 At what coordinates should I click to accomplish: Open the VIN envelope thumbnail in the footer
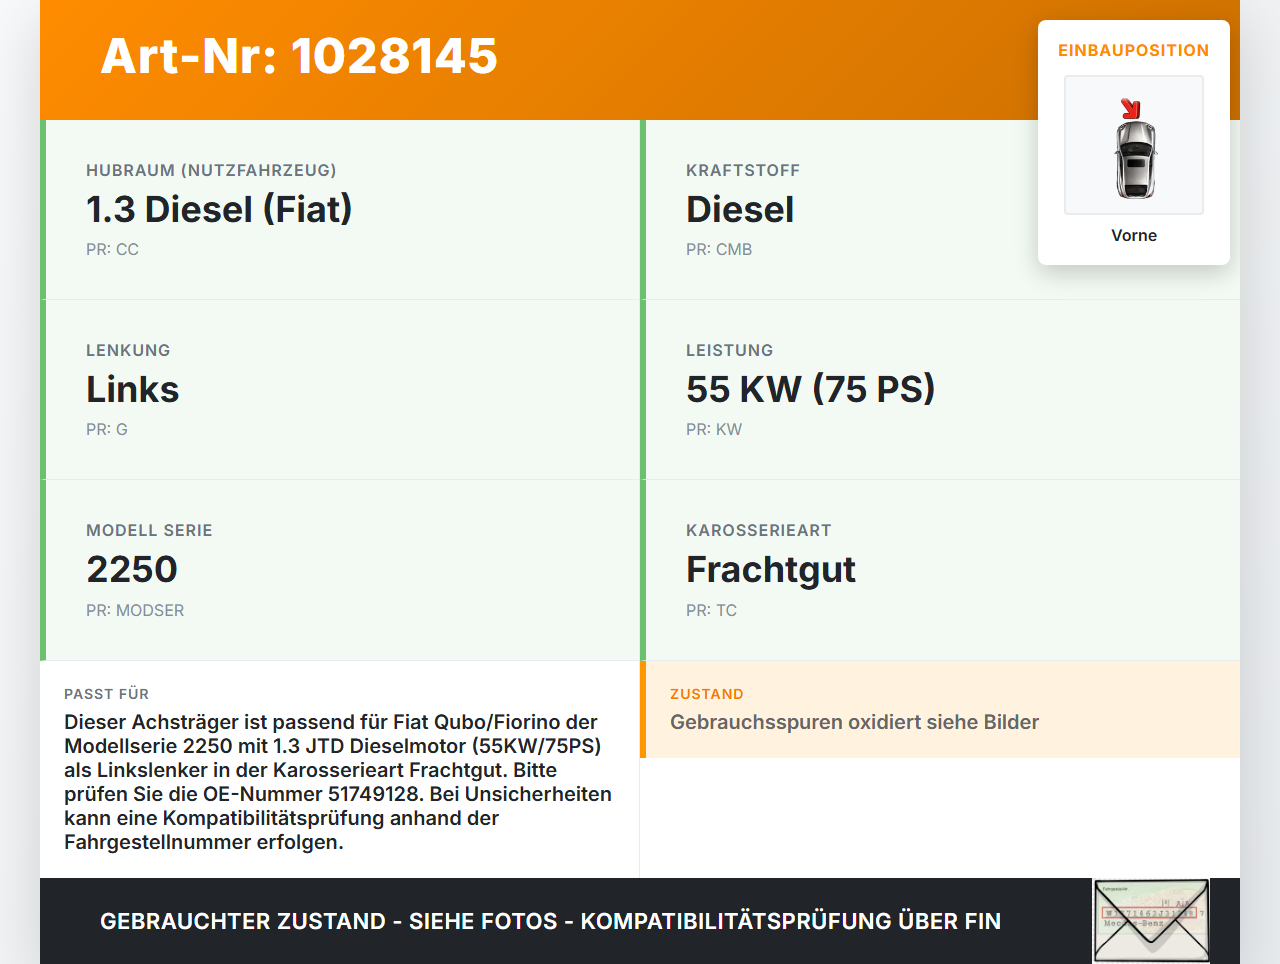[1152, 921]
